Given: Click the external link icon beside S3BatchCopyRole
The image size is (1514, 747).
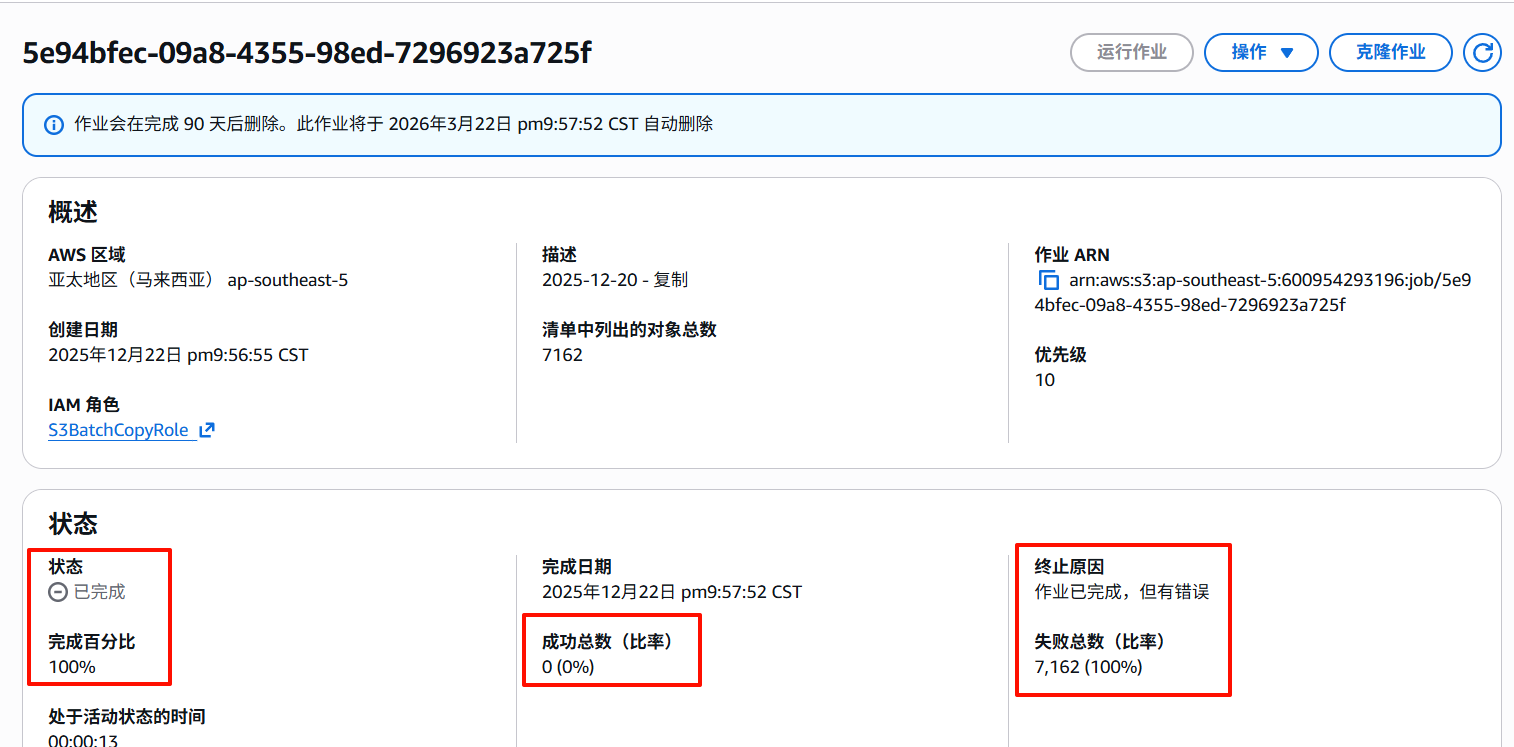Looking at the screenshot, I should (207, 430).
